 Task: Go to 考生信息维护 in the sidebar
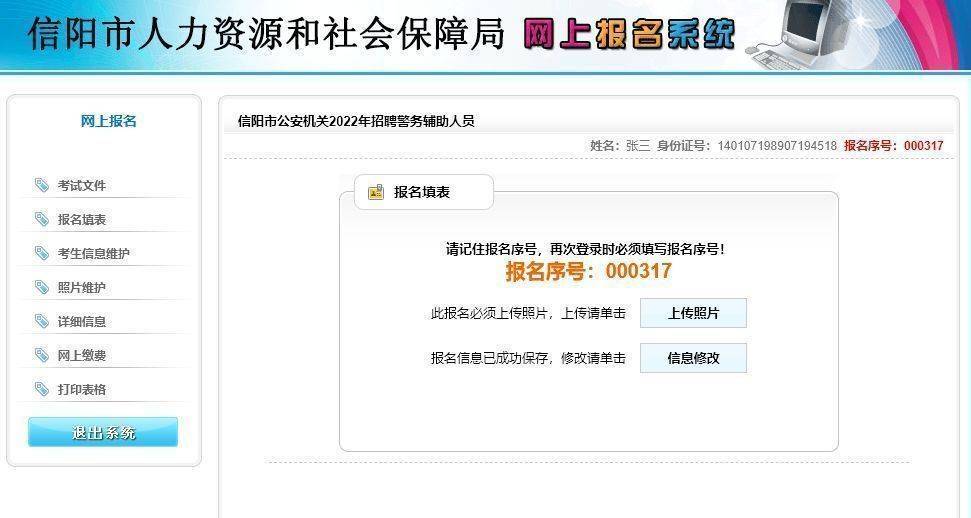[94, 254]
